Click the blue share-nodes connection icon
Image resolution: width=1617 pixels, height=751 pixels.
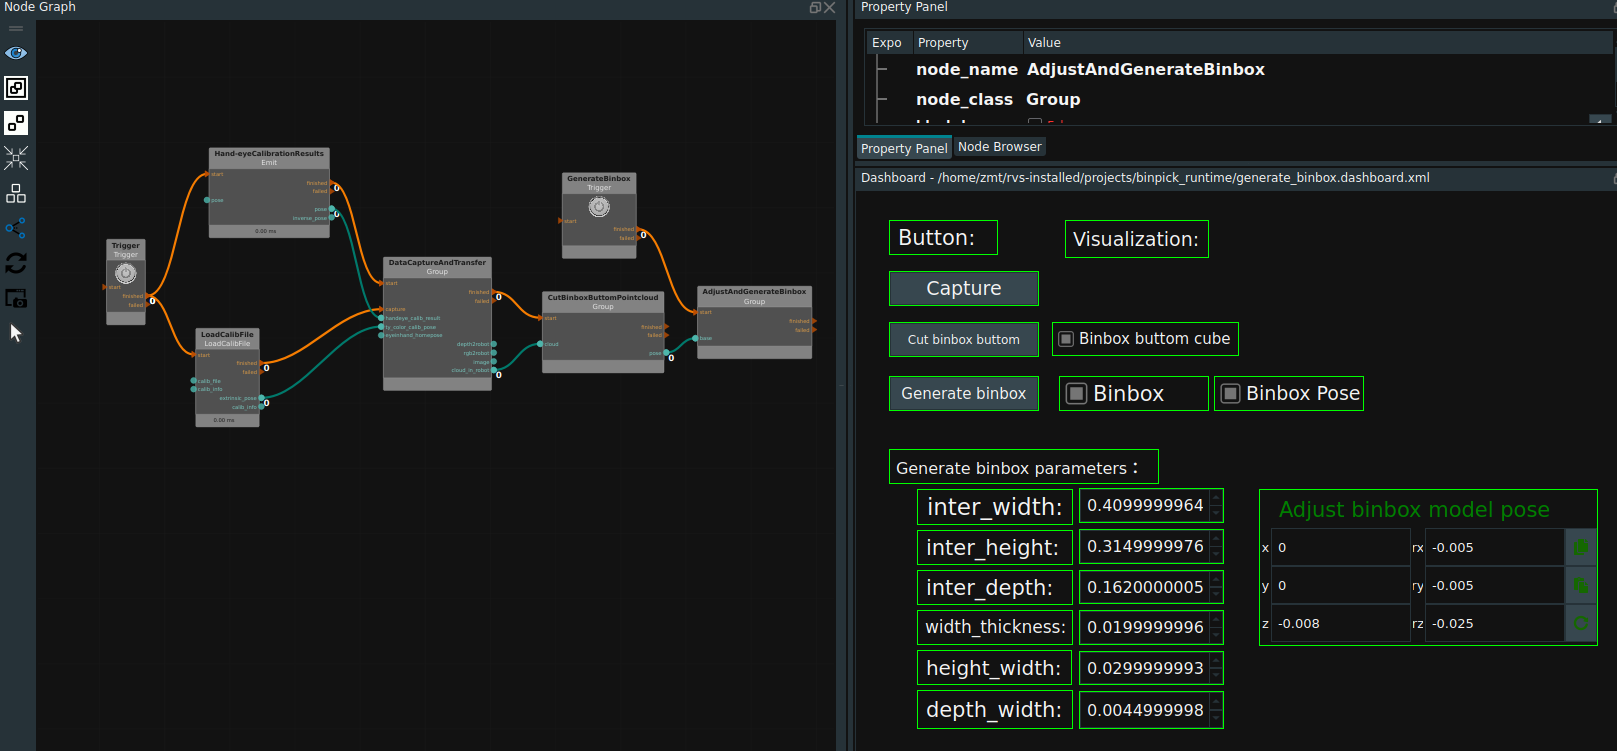16,228
